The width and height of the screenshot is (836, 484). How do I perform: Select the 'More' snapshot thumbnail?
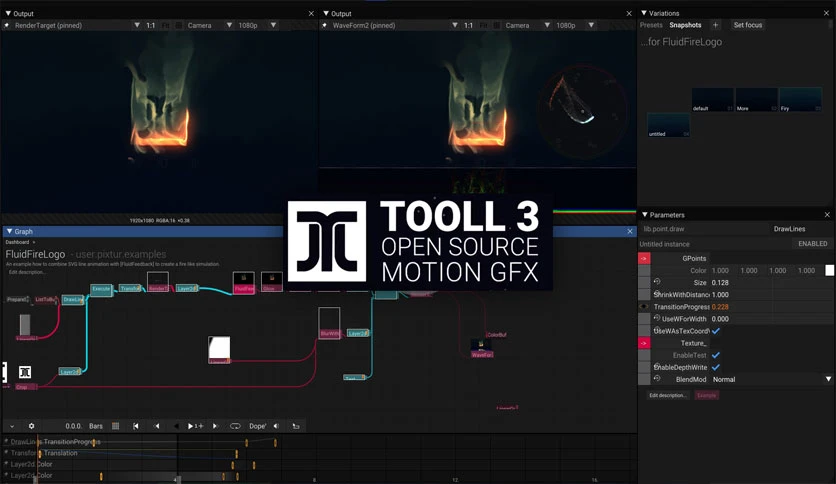click(756, 100)
